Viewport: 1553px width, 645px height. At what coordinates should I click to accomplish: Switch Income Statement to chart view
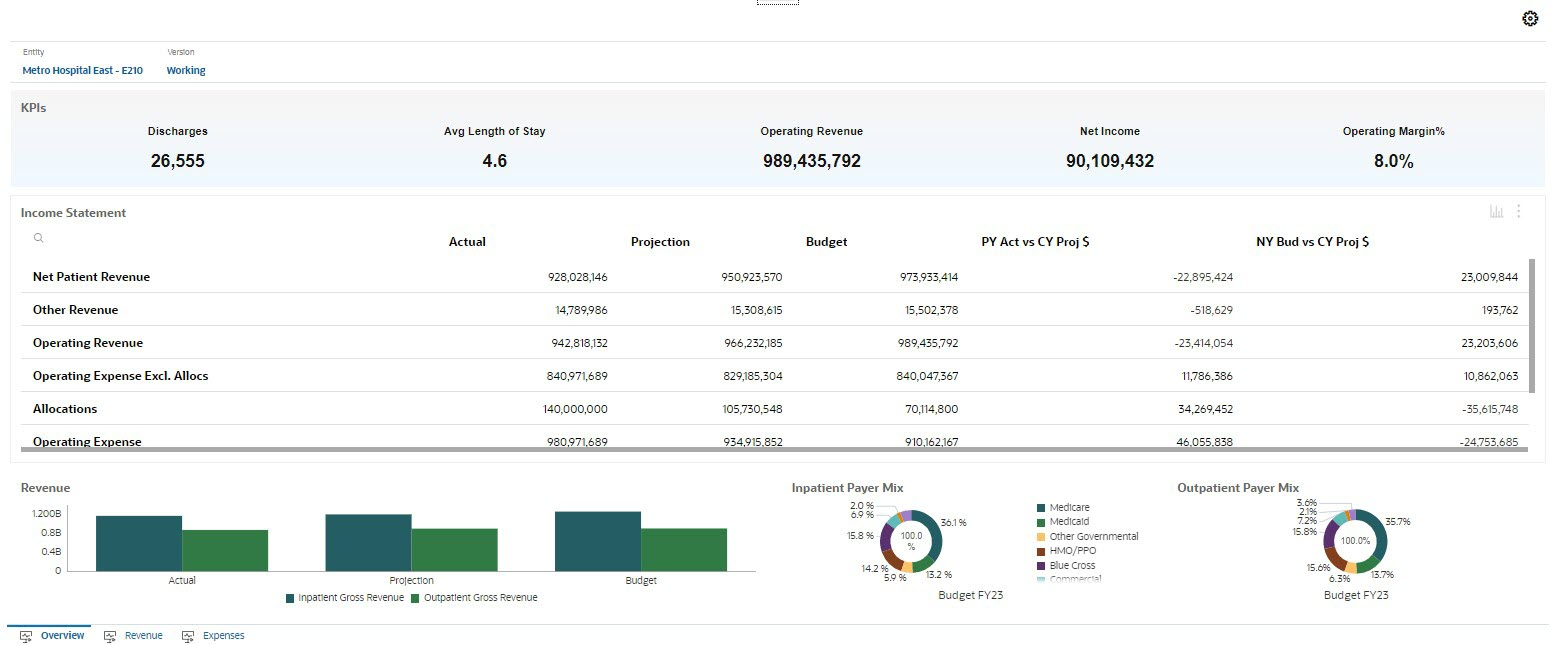coord(1496,211)
